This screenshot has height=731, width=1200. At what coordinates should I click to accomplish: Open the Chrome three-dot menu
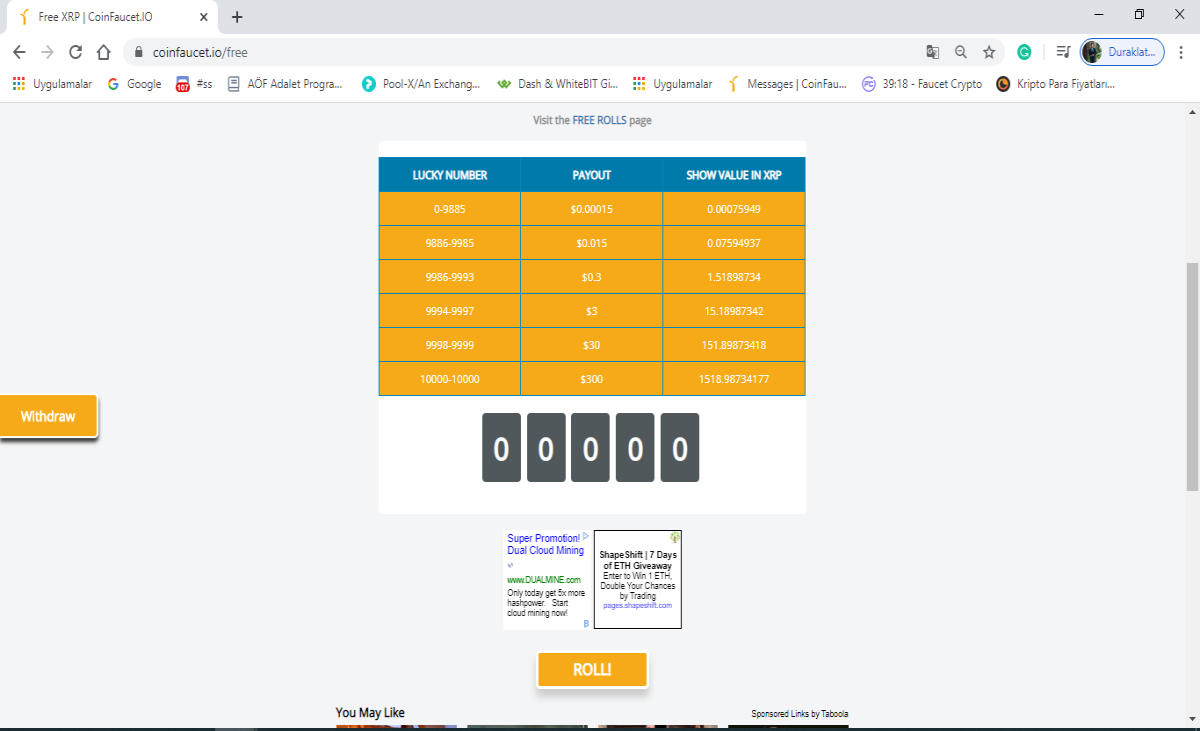tap(1182, 52)
